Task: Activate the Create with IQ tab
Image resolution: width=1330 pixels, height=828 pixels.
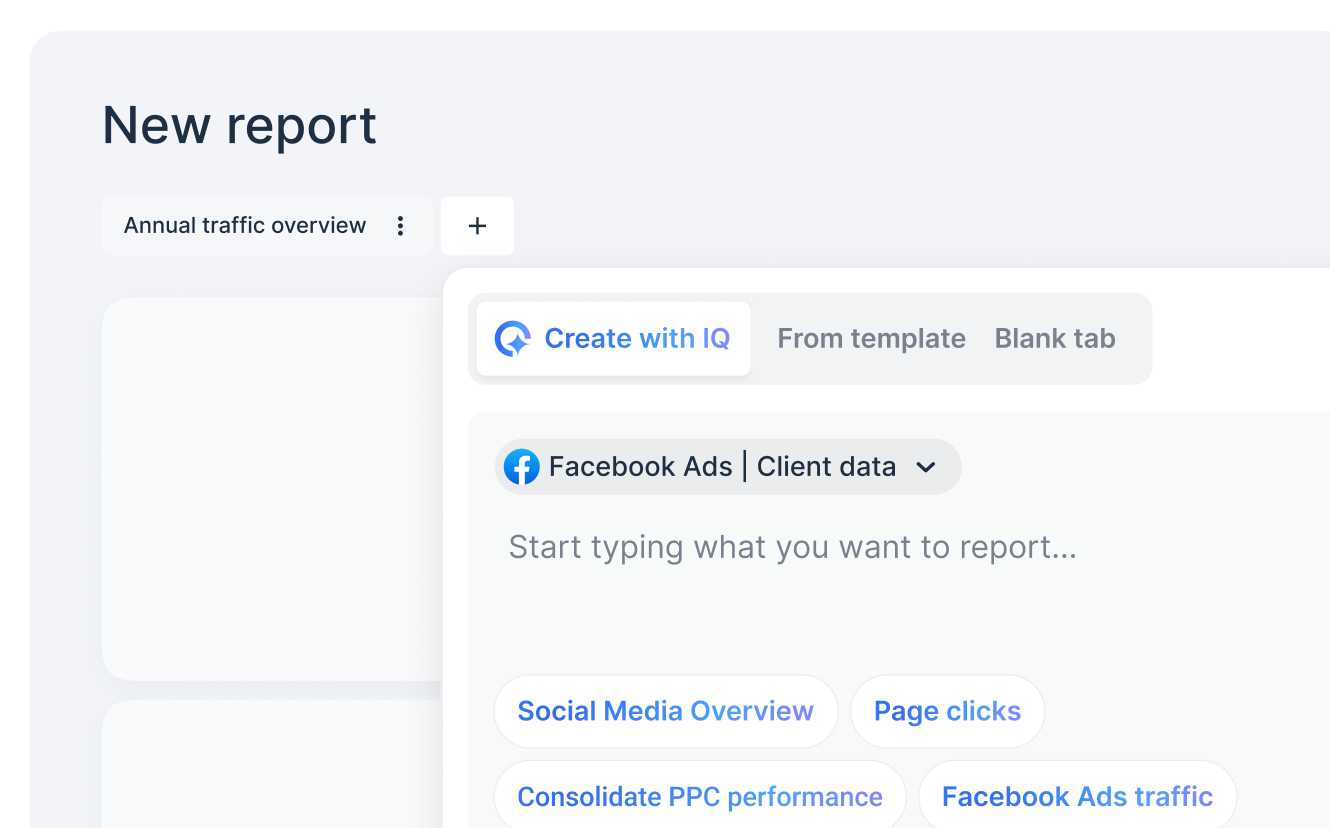Action: click(x=613, y=338)
